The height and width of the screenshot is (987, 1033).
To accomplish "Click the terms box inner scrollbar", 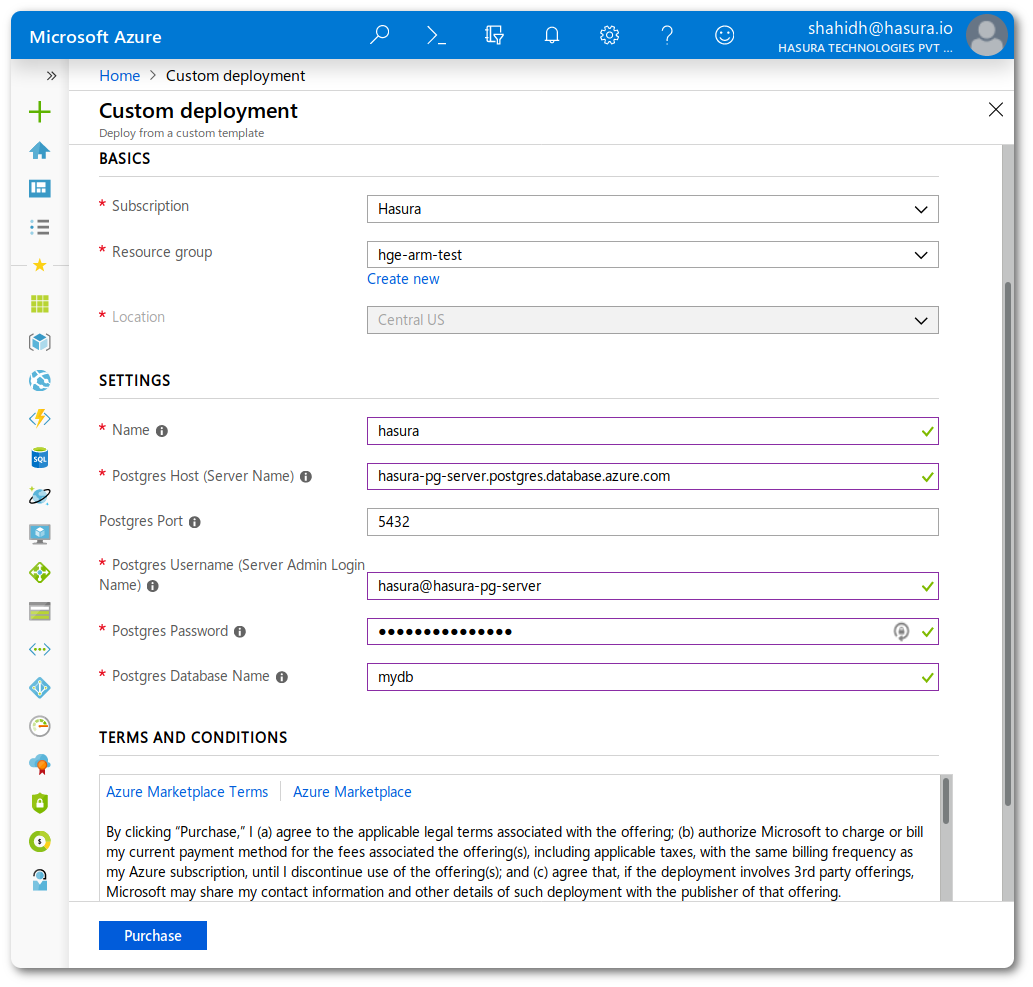I will 946,801.
